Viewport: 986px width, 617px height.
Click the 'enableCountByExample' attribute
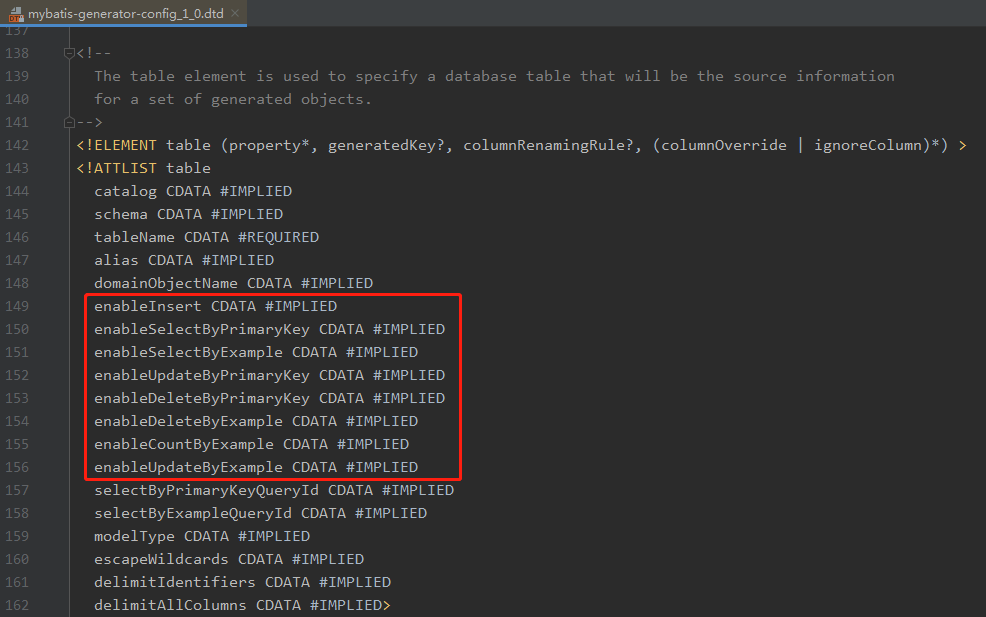[184, 445]
